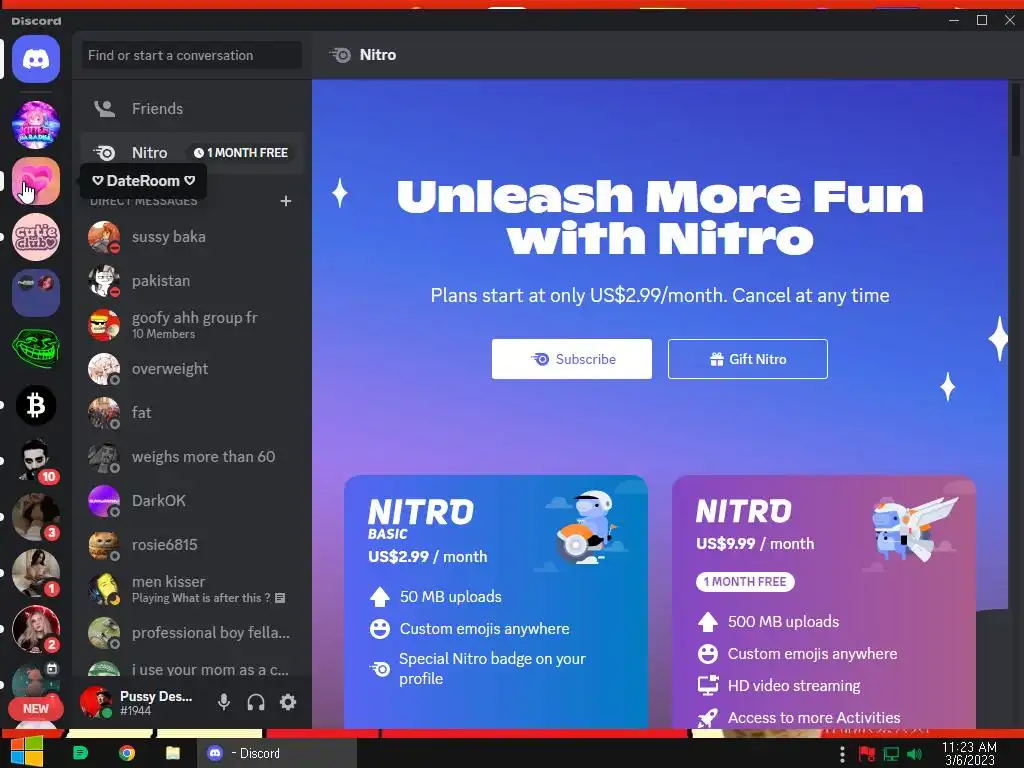This screenshot has height=768, width=1024.
Task: Open DM with men kisser
Action: point(192,588)
